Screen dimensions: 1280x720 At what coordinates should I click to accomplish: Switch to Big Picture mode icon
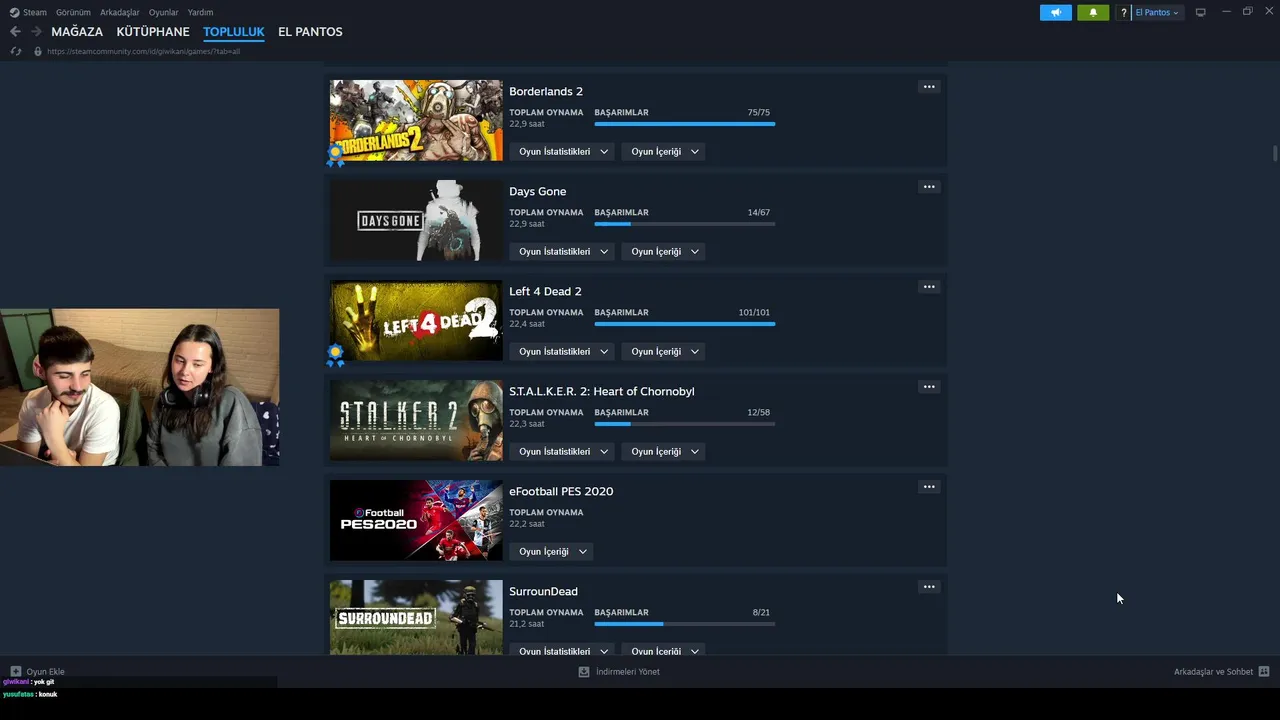pos(1200,12)
